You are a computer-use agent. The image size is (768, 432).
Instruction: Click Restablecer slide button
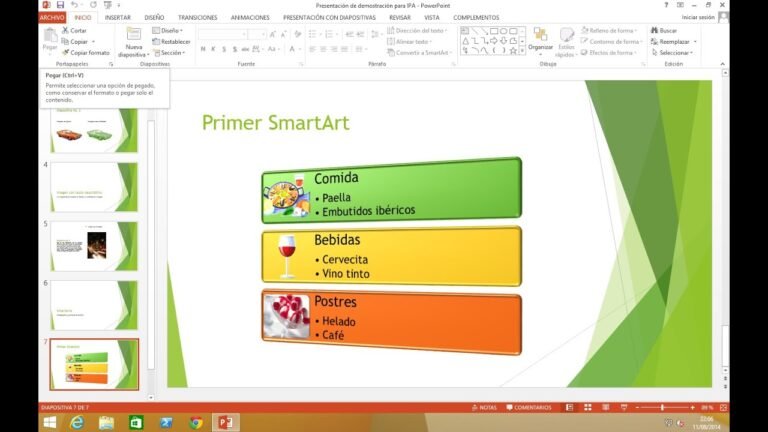tap(171, 42)
